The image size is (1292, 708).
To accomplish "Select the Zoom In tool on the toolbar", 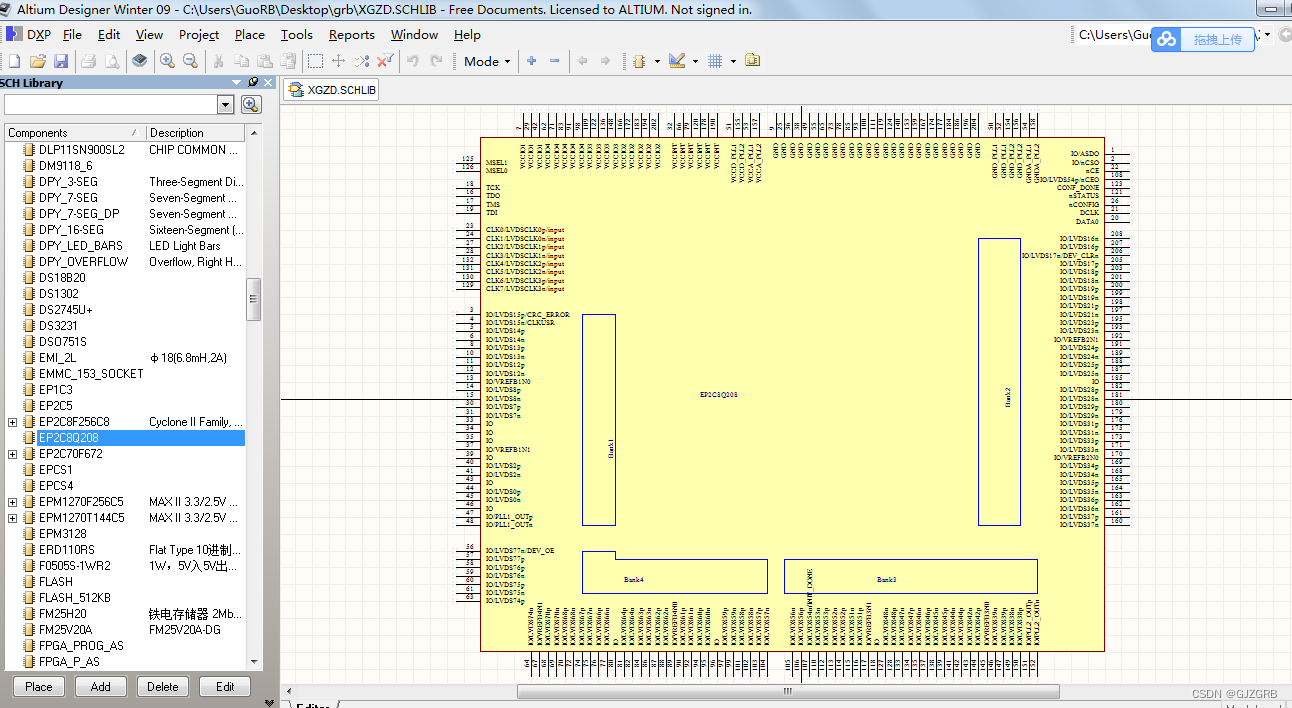I will click(x=168, y=61).
